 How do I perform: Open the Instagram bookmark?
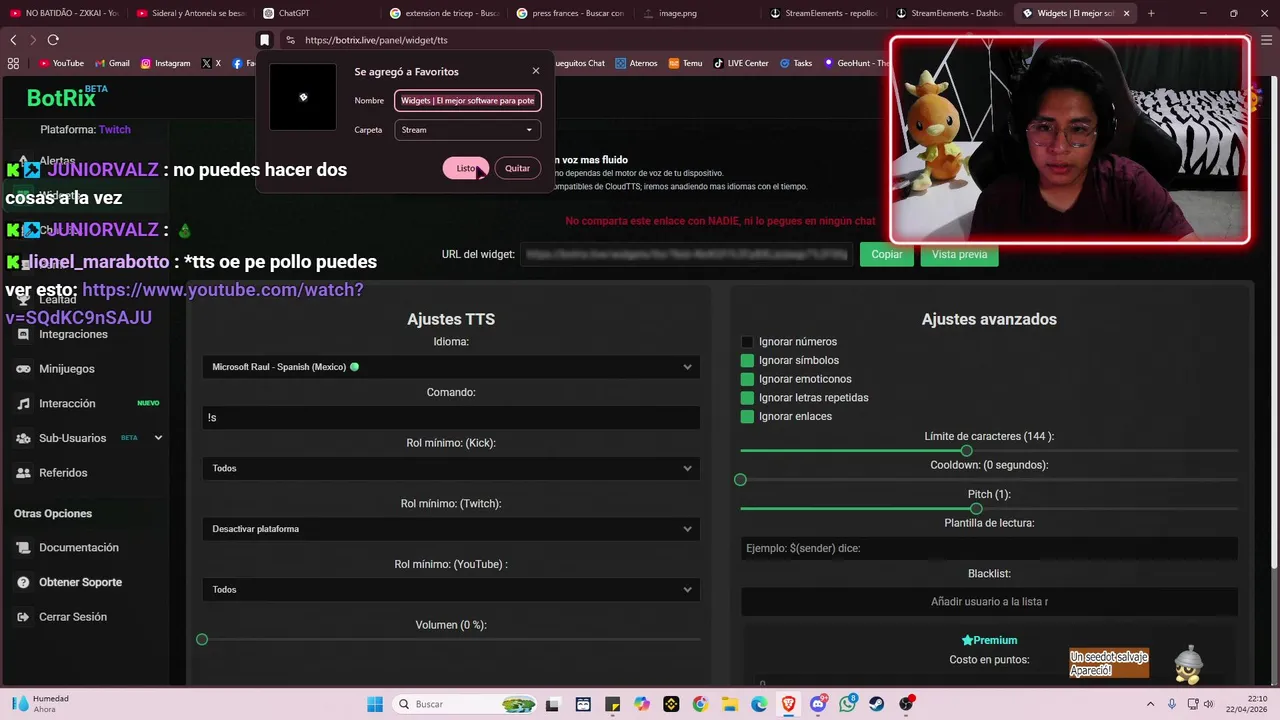(x=165, y=63)
